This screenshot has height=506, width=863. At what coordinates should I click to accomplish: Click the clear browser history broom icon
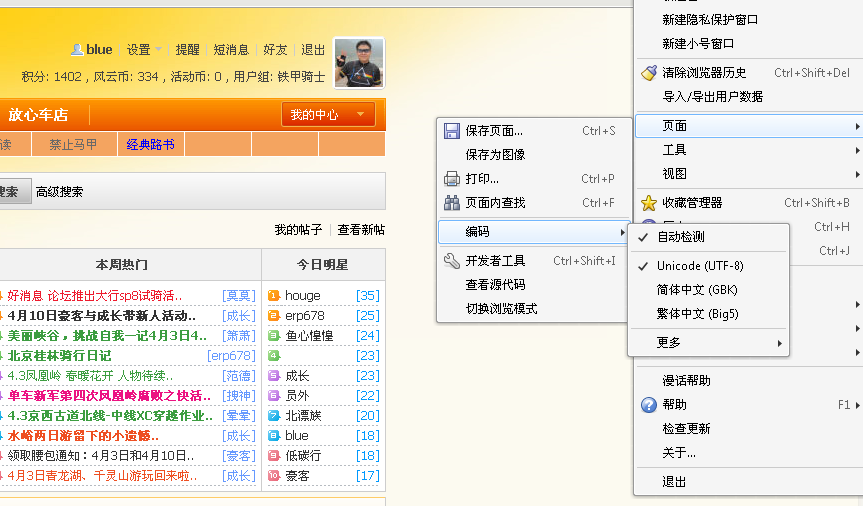tap(649, 73)
